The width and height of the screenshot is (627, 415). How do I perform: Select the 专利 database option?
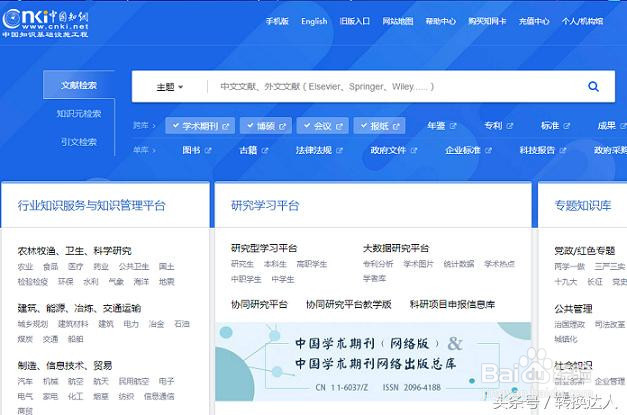pyautogui.click(x=493, y=126)
